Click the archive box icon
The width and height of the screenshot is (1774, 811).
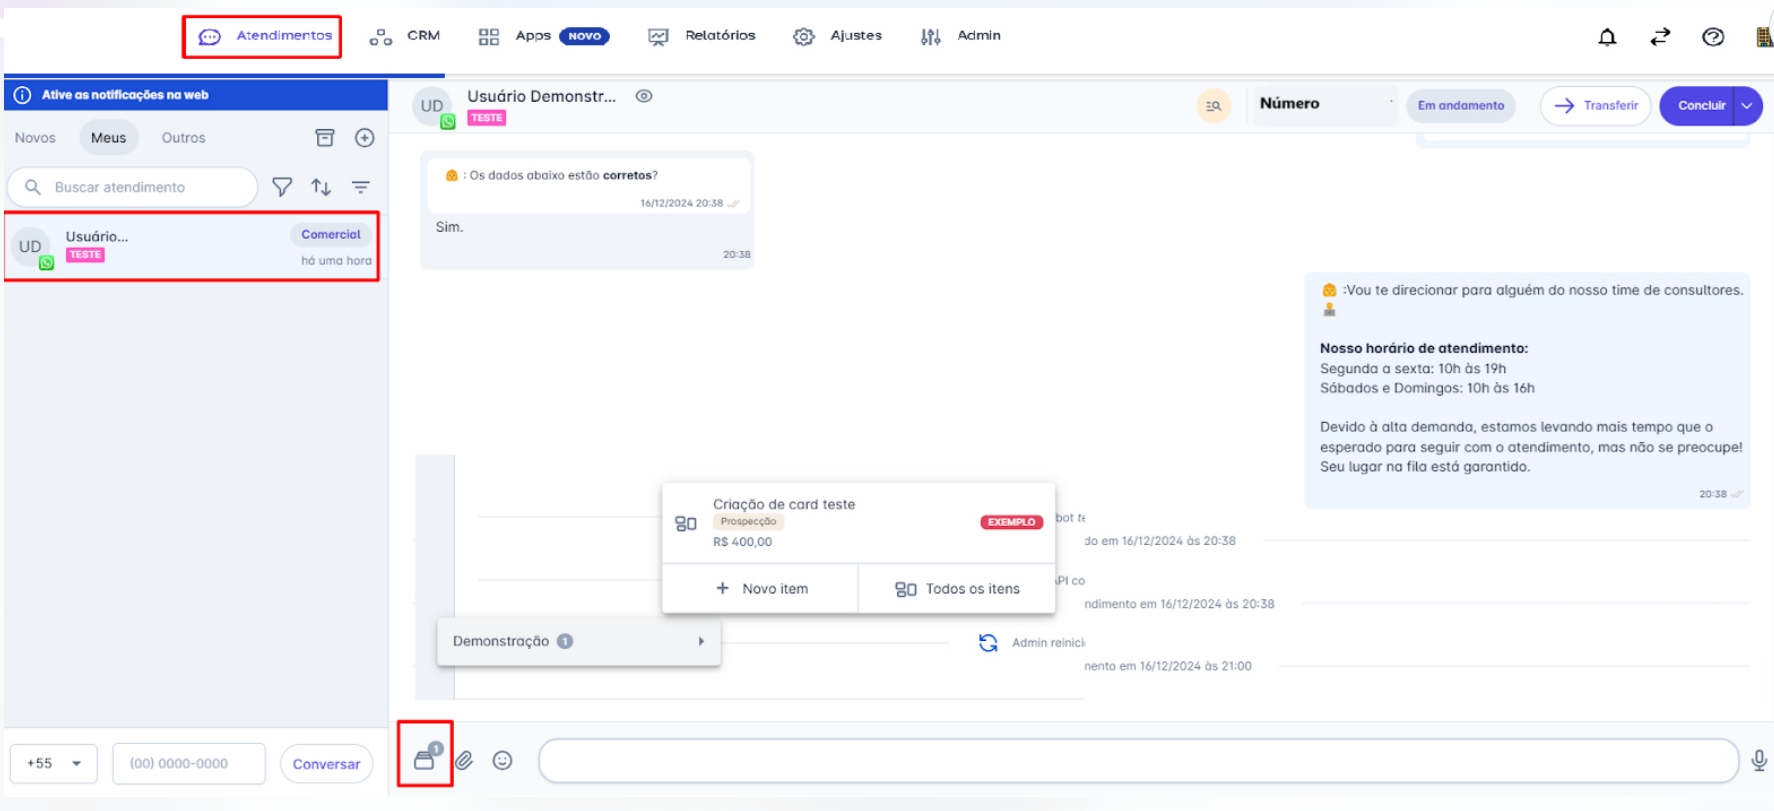tap(325, 138)
